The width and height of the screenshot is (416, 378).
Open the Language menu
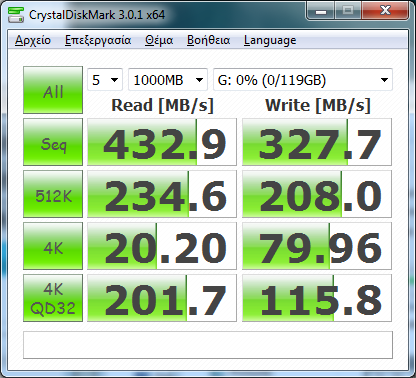(270, 40)
